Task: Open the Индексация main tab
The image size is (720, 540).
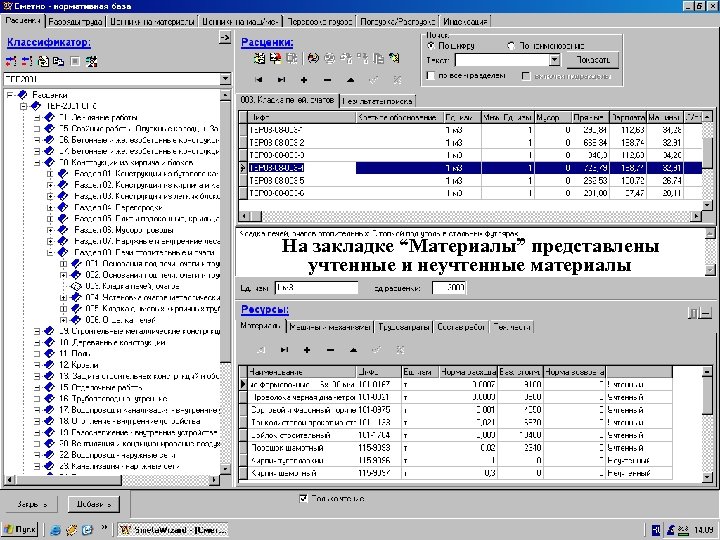Action: point(466,21)
